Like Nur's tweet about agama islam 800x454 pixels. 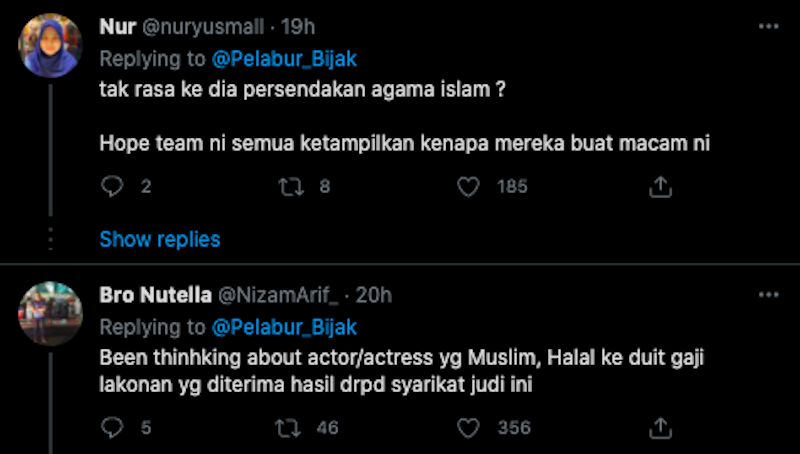point(469,186)
